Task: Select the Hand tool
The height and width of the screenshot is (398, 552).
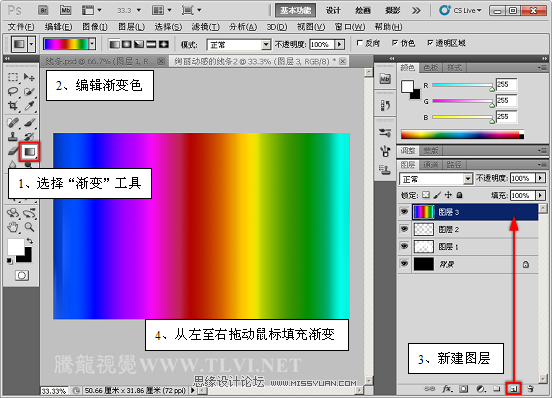Action: click(13, 227)
